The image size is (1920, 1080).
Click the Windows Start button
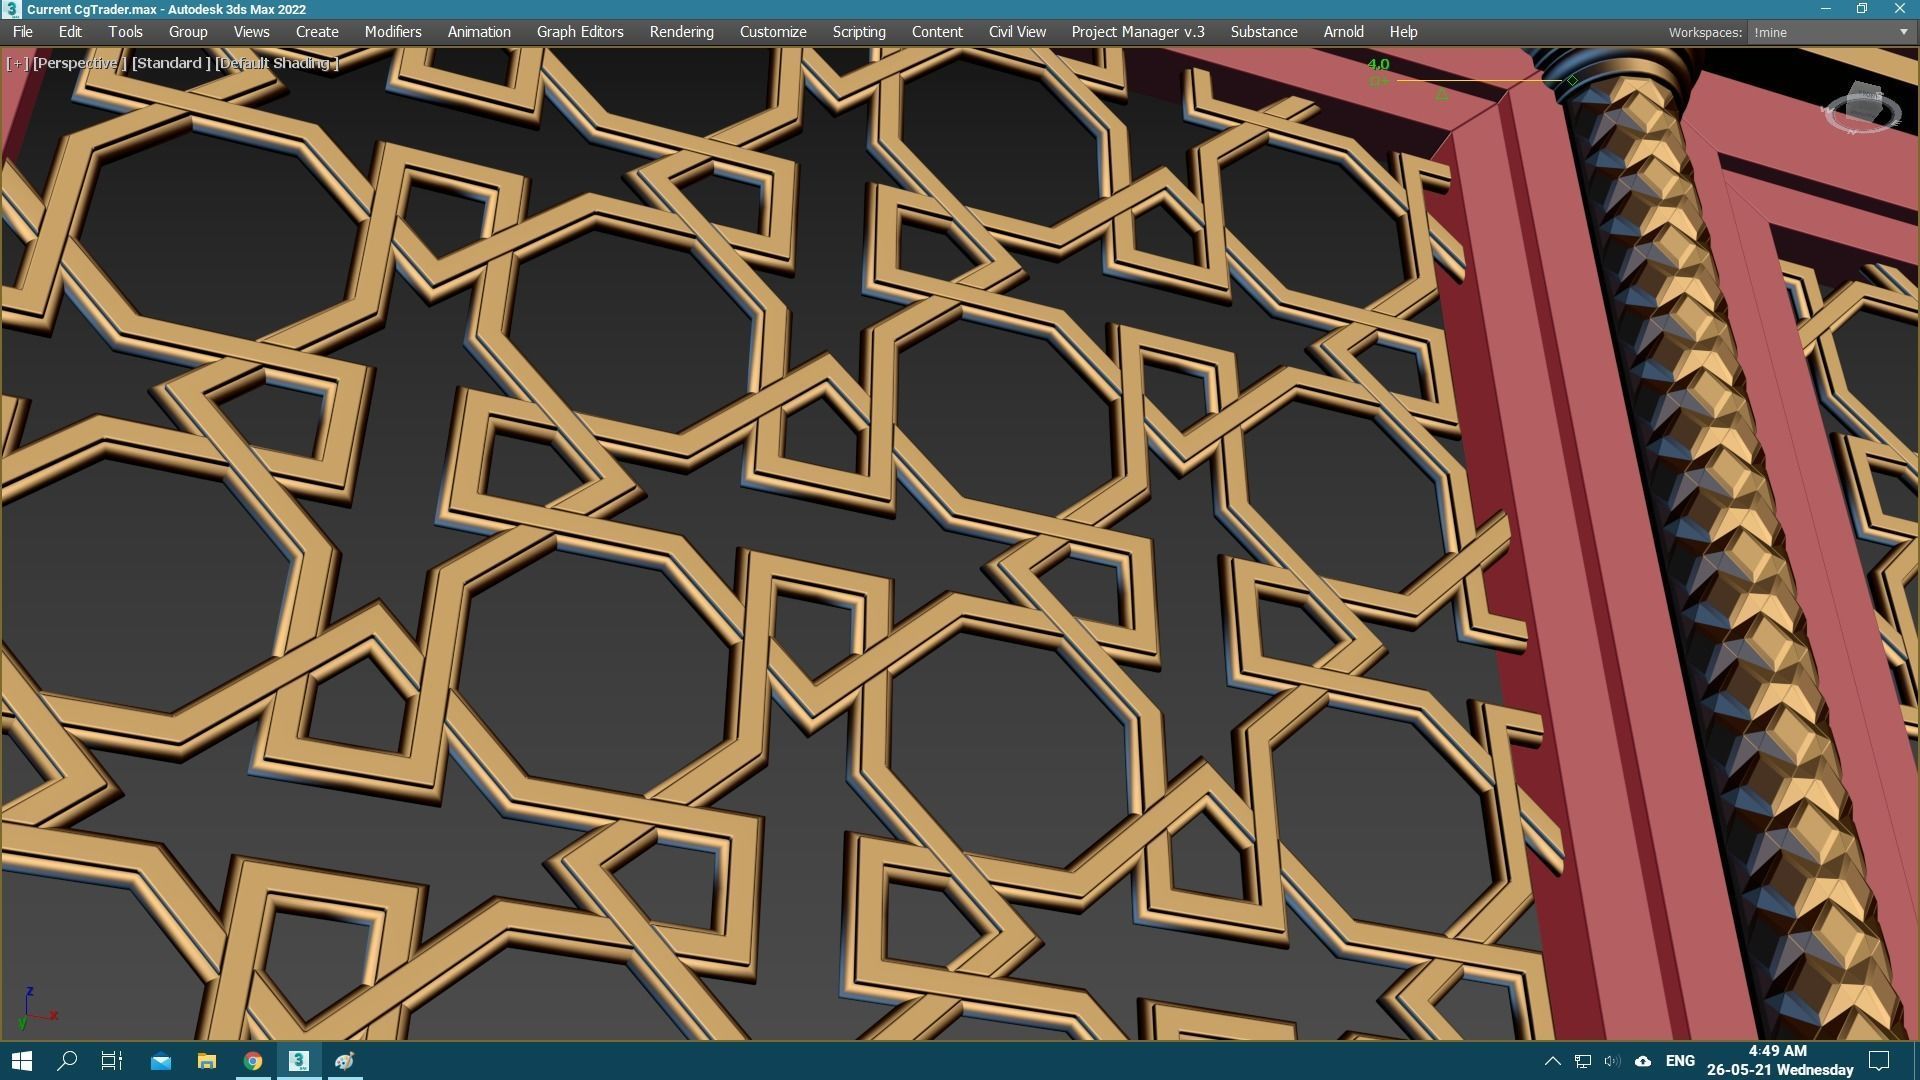click(x=22, y=1061)
